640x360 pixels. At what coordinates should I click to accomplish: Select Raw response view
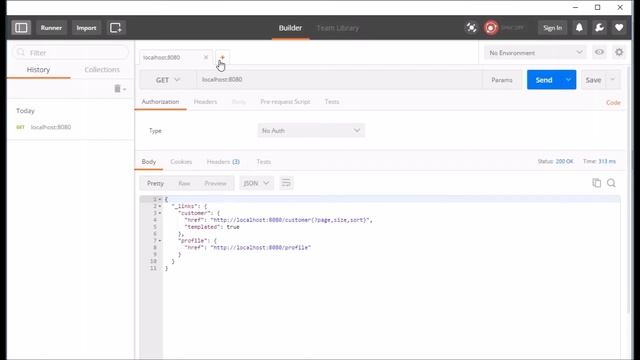point(184,183)
